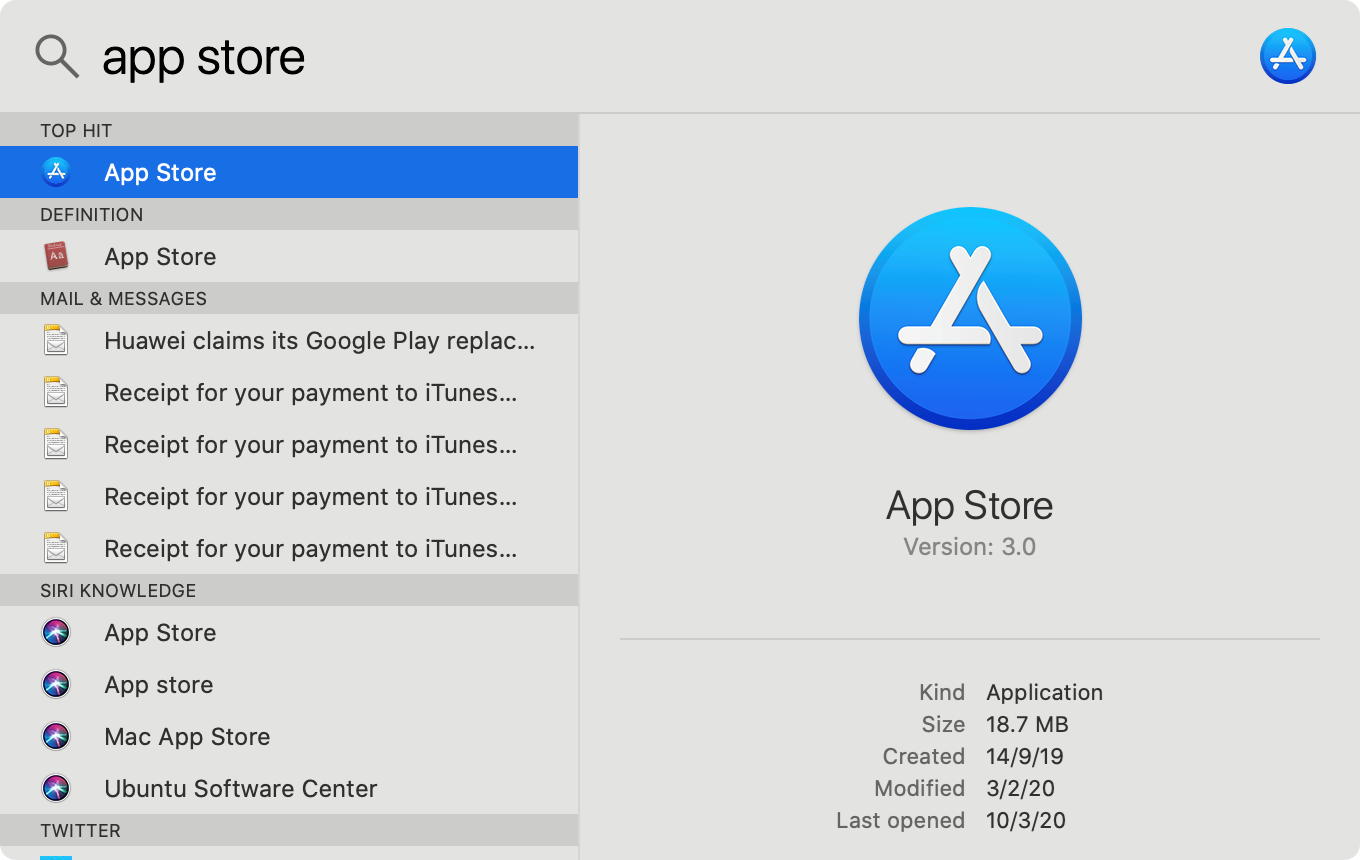Image resolution: width=1360 pixels, height=860 pixels.
Task: Click the mail icon next to the Huawei message
Action: coord(56,340)
